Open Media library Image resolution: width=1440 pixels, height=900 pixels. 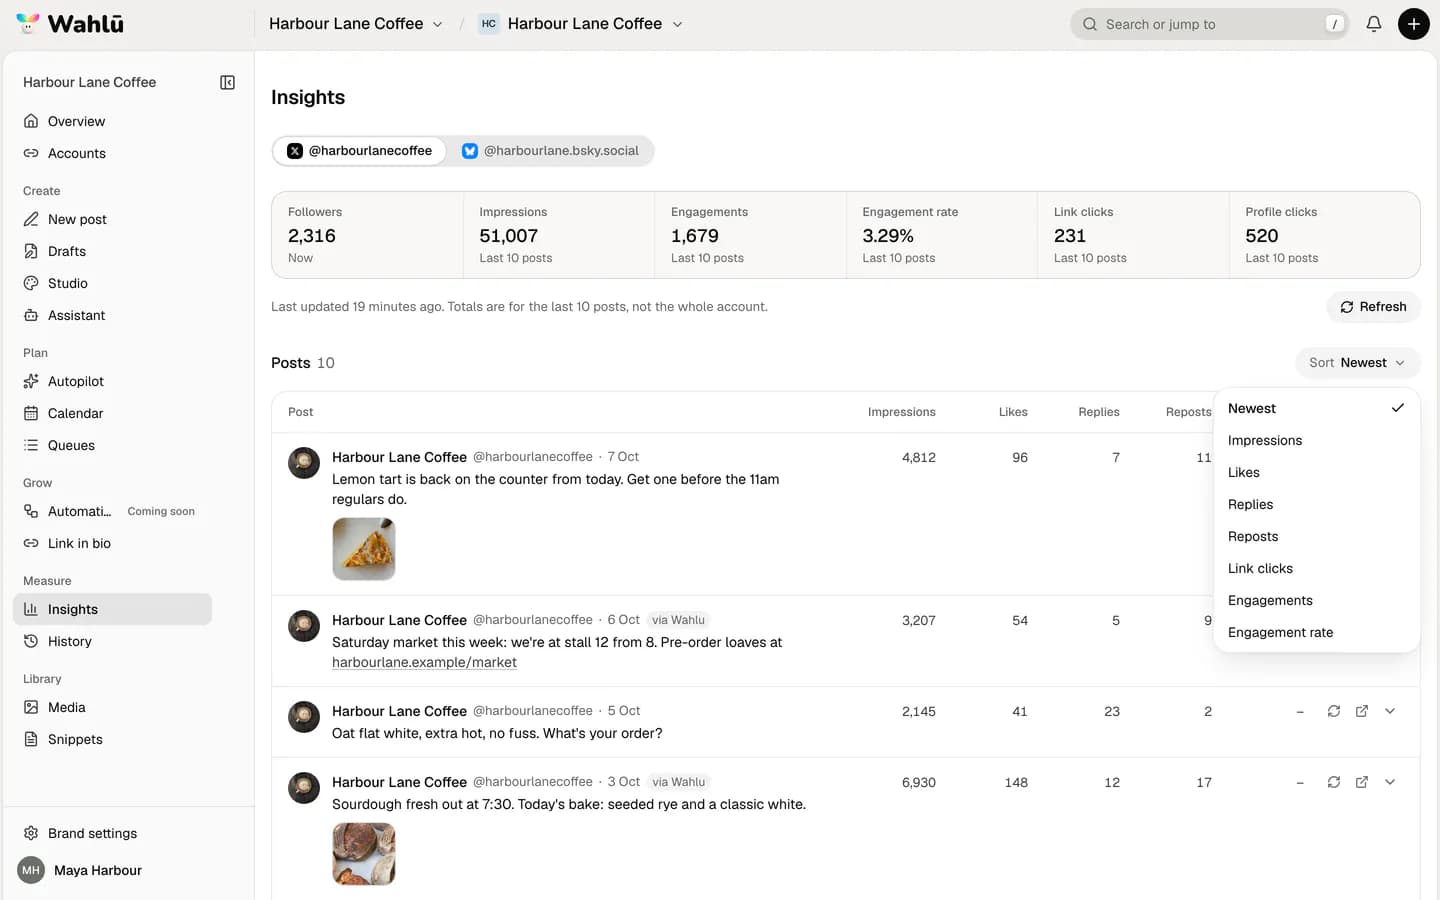coord(112,707)
